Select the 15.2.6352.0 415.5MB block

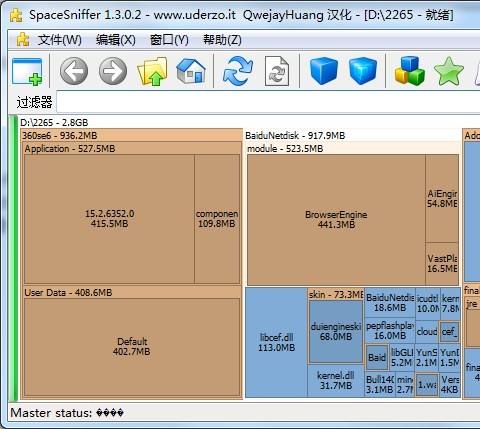(x=109, y=219)
